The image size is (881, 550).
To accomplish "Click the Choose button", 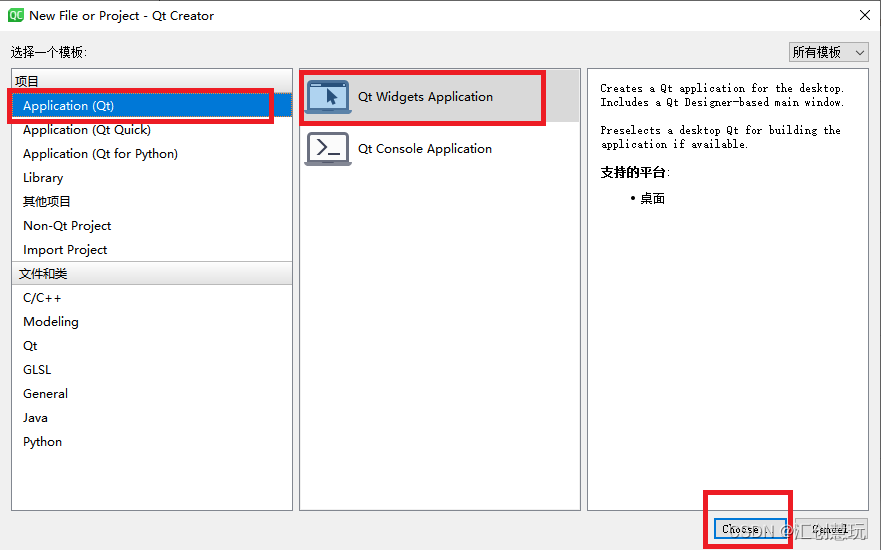I will coord(750,529).
